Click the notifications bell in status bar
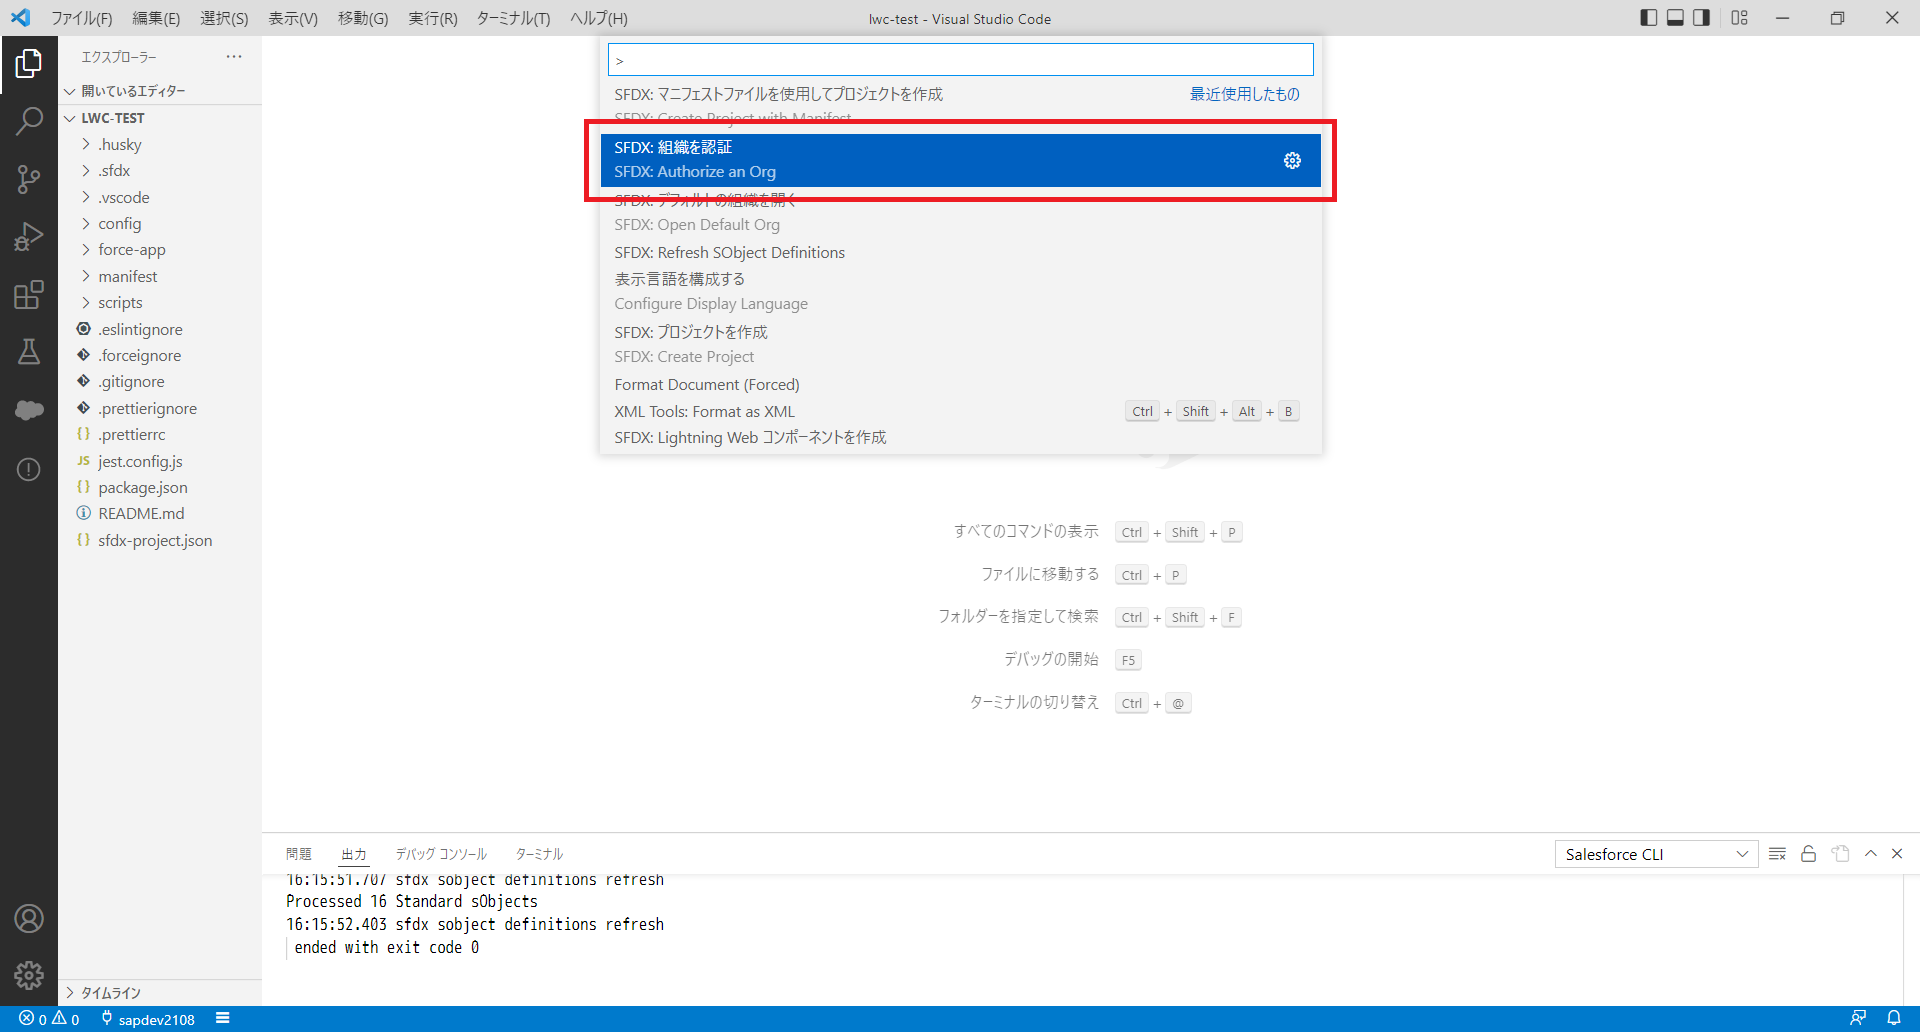 coord(1894,1018)
